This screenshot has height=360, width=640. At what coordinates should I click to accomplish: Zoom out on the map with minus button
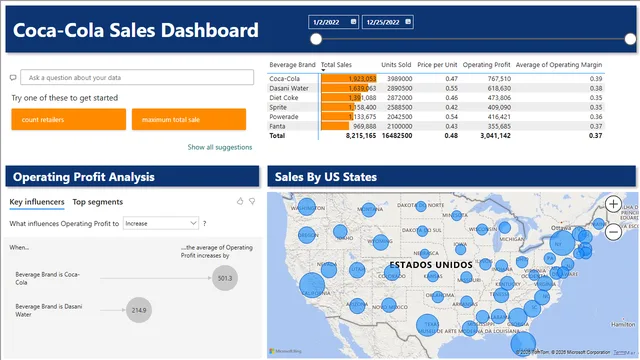[613, 232]
